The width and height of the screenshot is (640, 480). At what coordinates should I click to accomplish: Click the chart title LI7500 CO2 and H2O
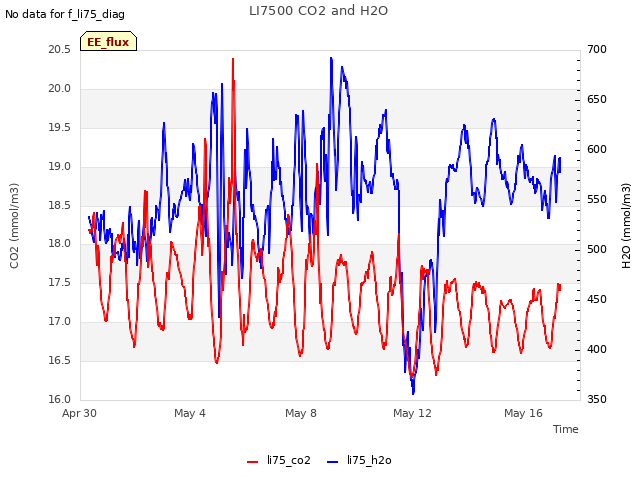tap(318, 11)
